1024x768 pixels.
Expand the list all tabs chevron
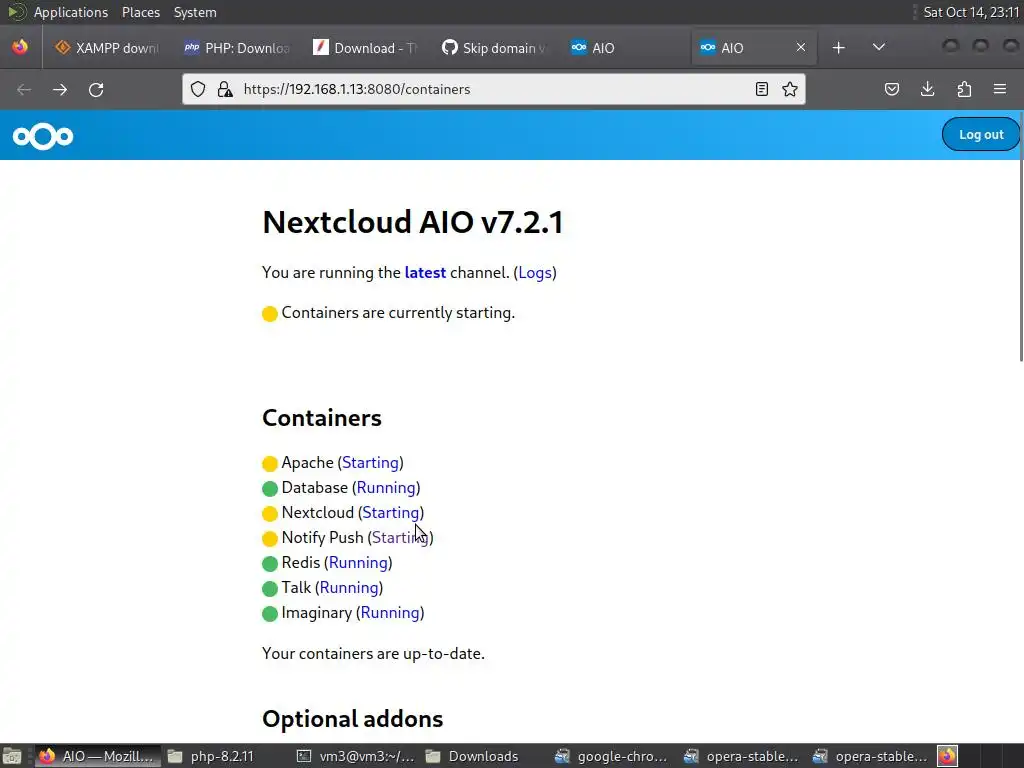pos(879,47)
